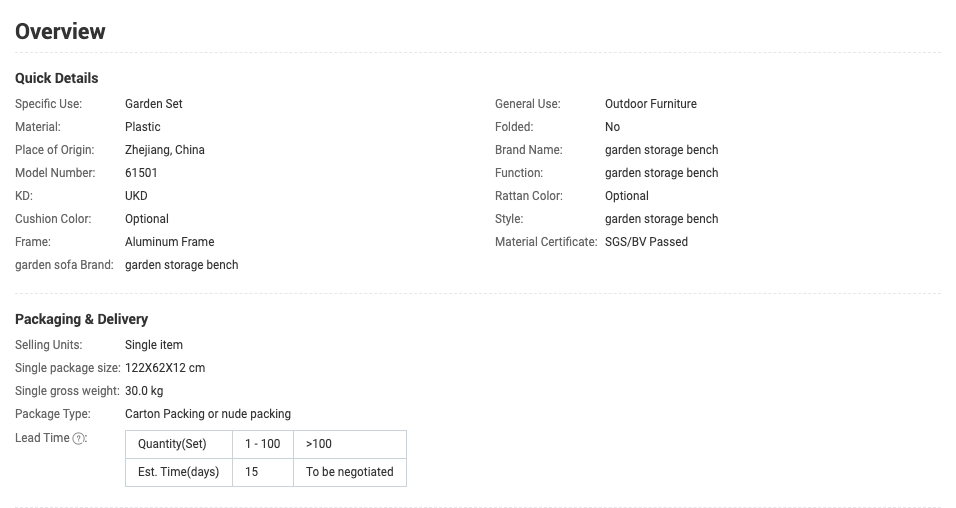Select the "15" estimated days cell

(252, 472)
